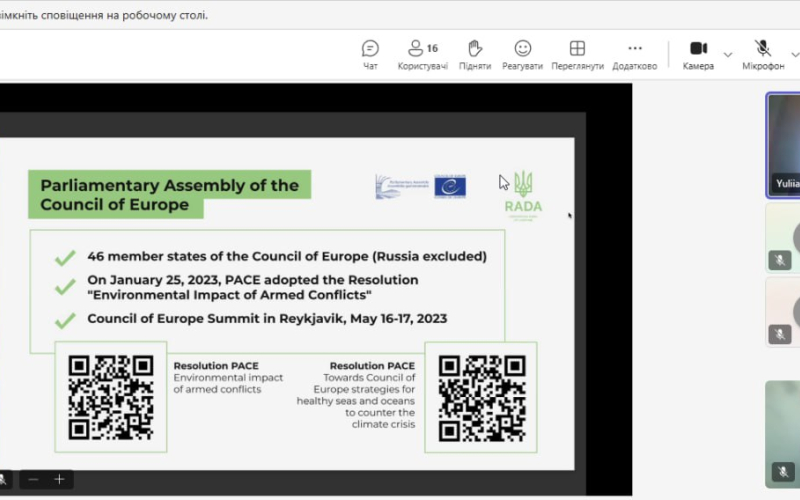Click the RADA trident logo on slide
Viewport: 800px width, 500px height.
(x=523, y=195)
